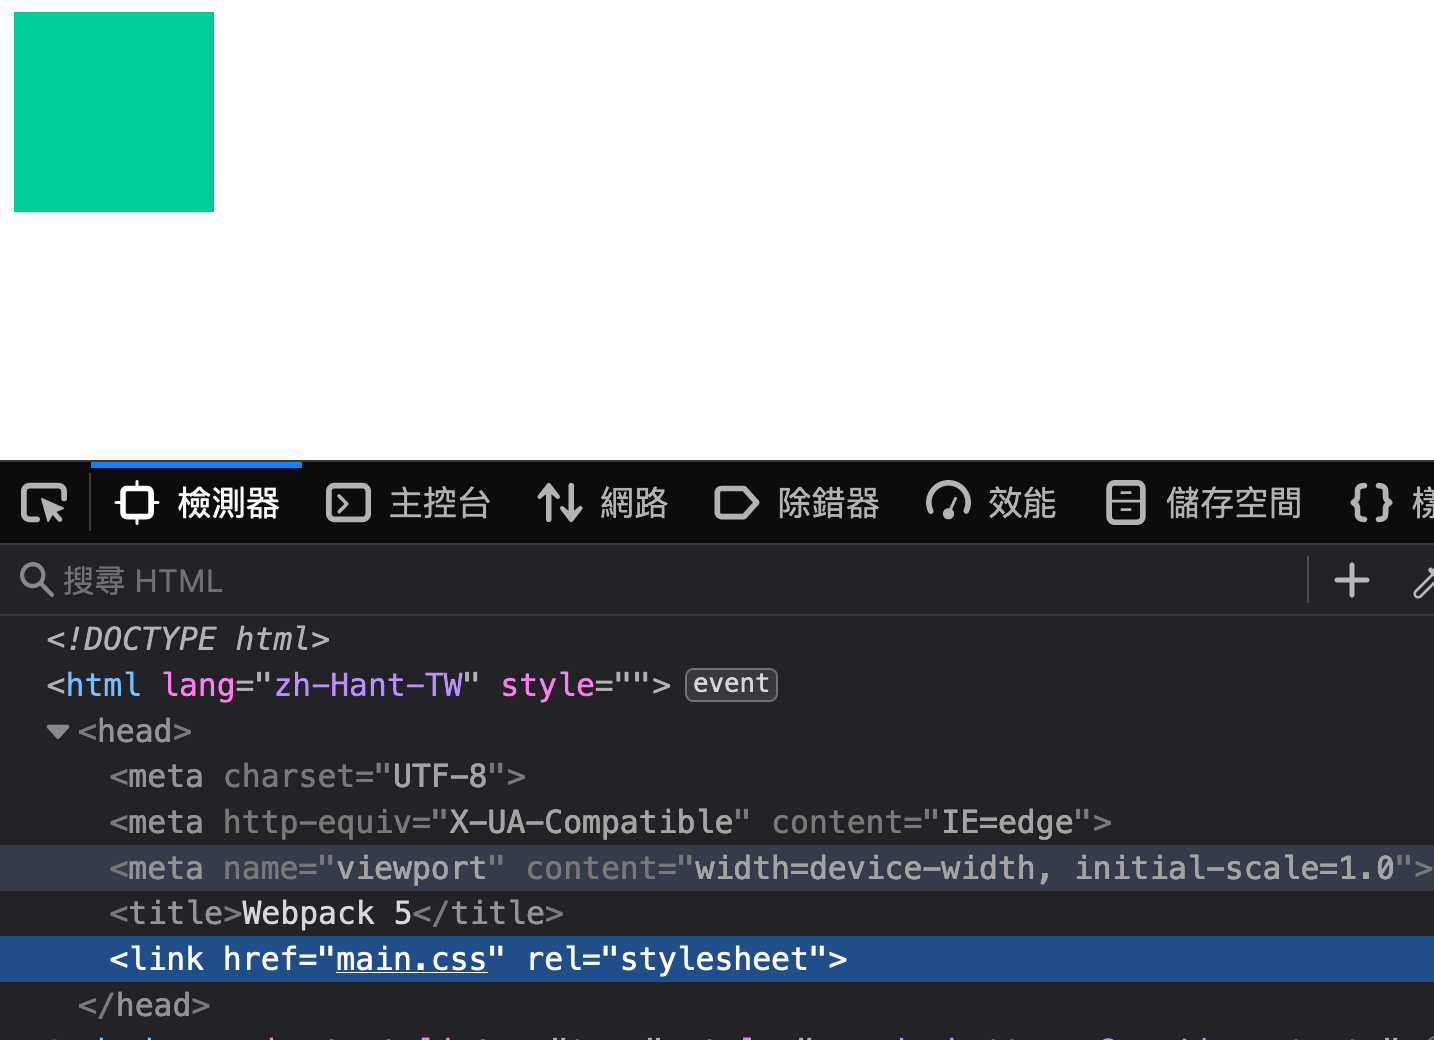
Task: Click the search magnifier icon
Action: coord(36,580)
